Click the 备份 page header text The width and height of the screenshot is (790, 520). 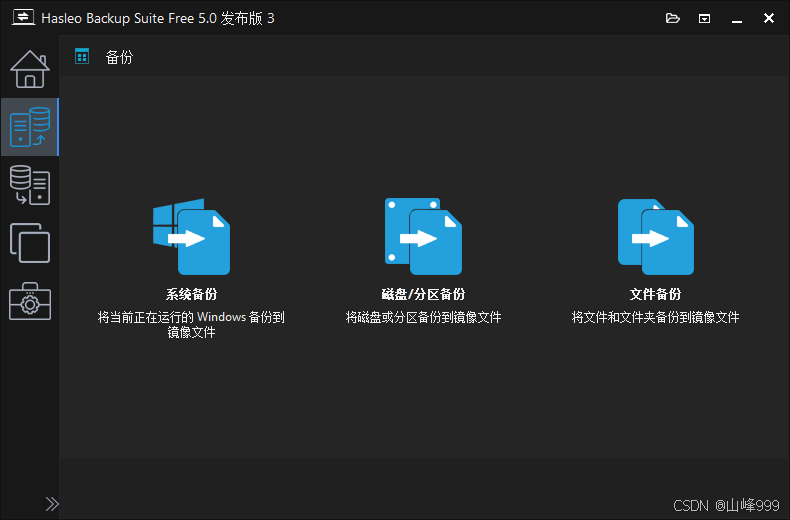119,57
